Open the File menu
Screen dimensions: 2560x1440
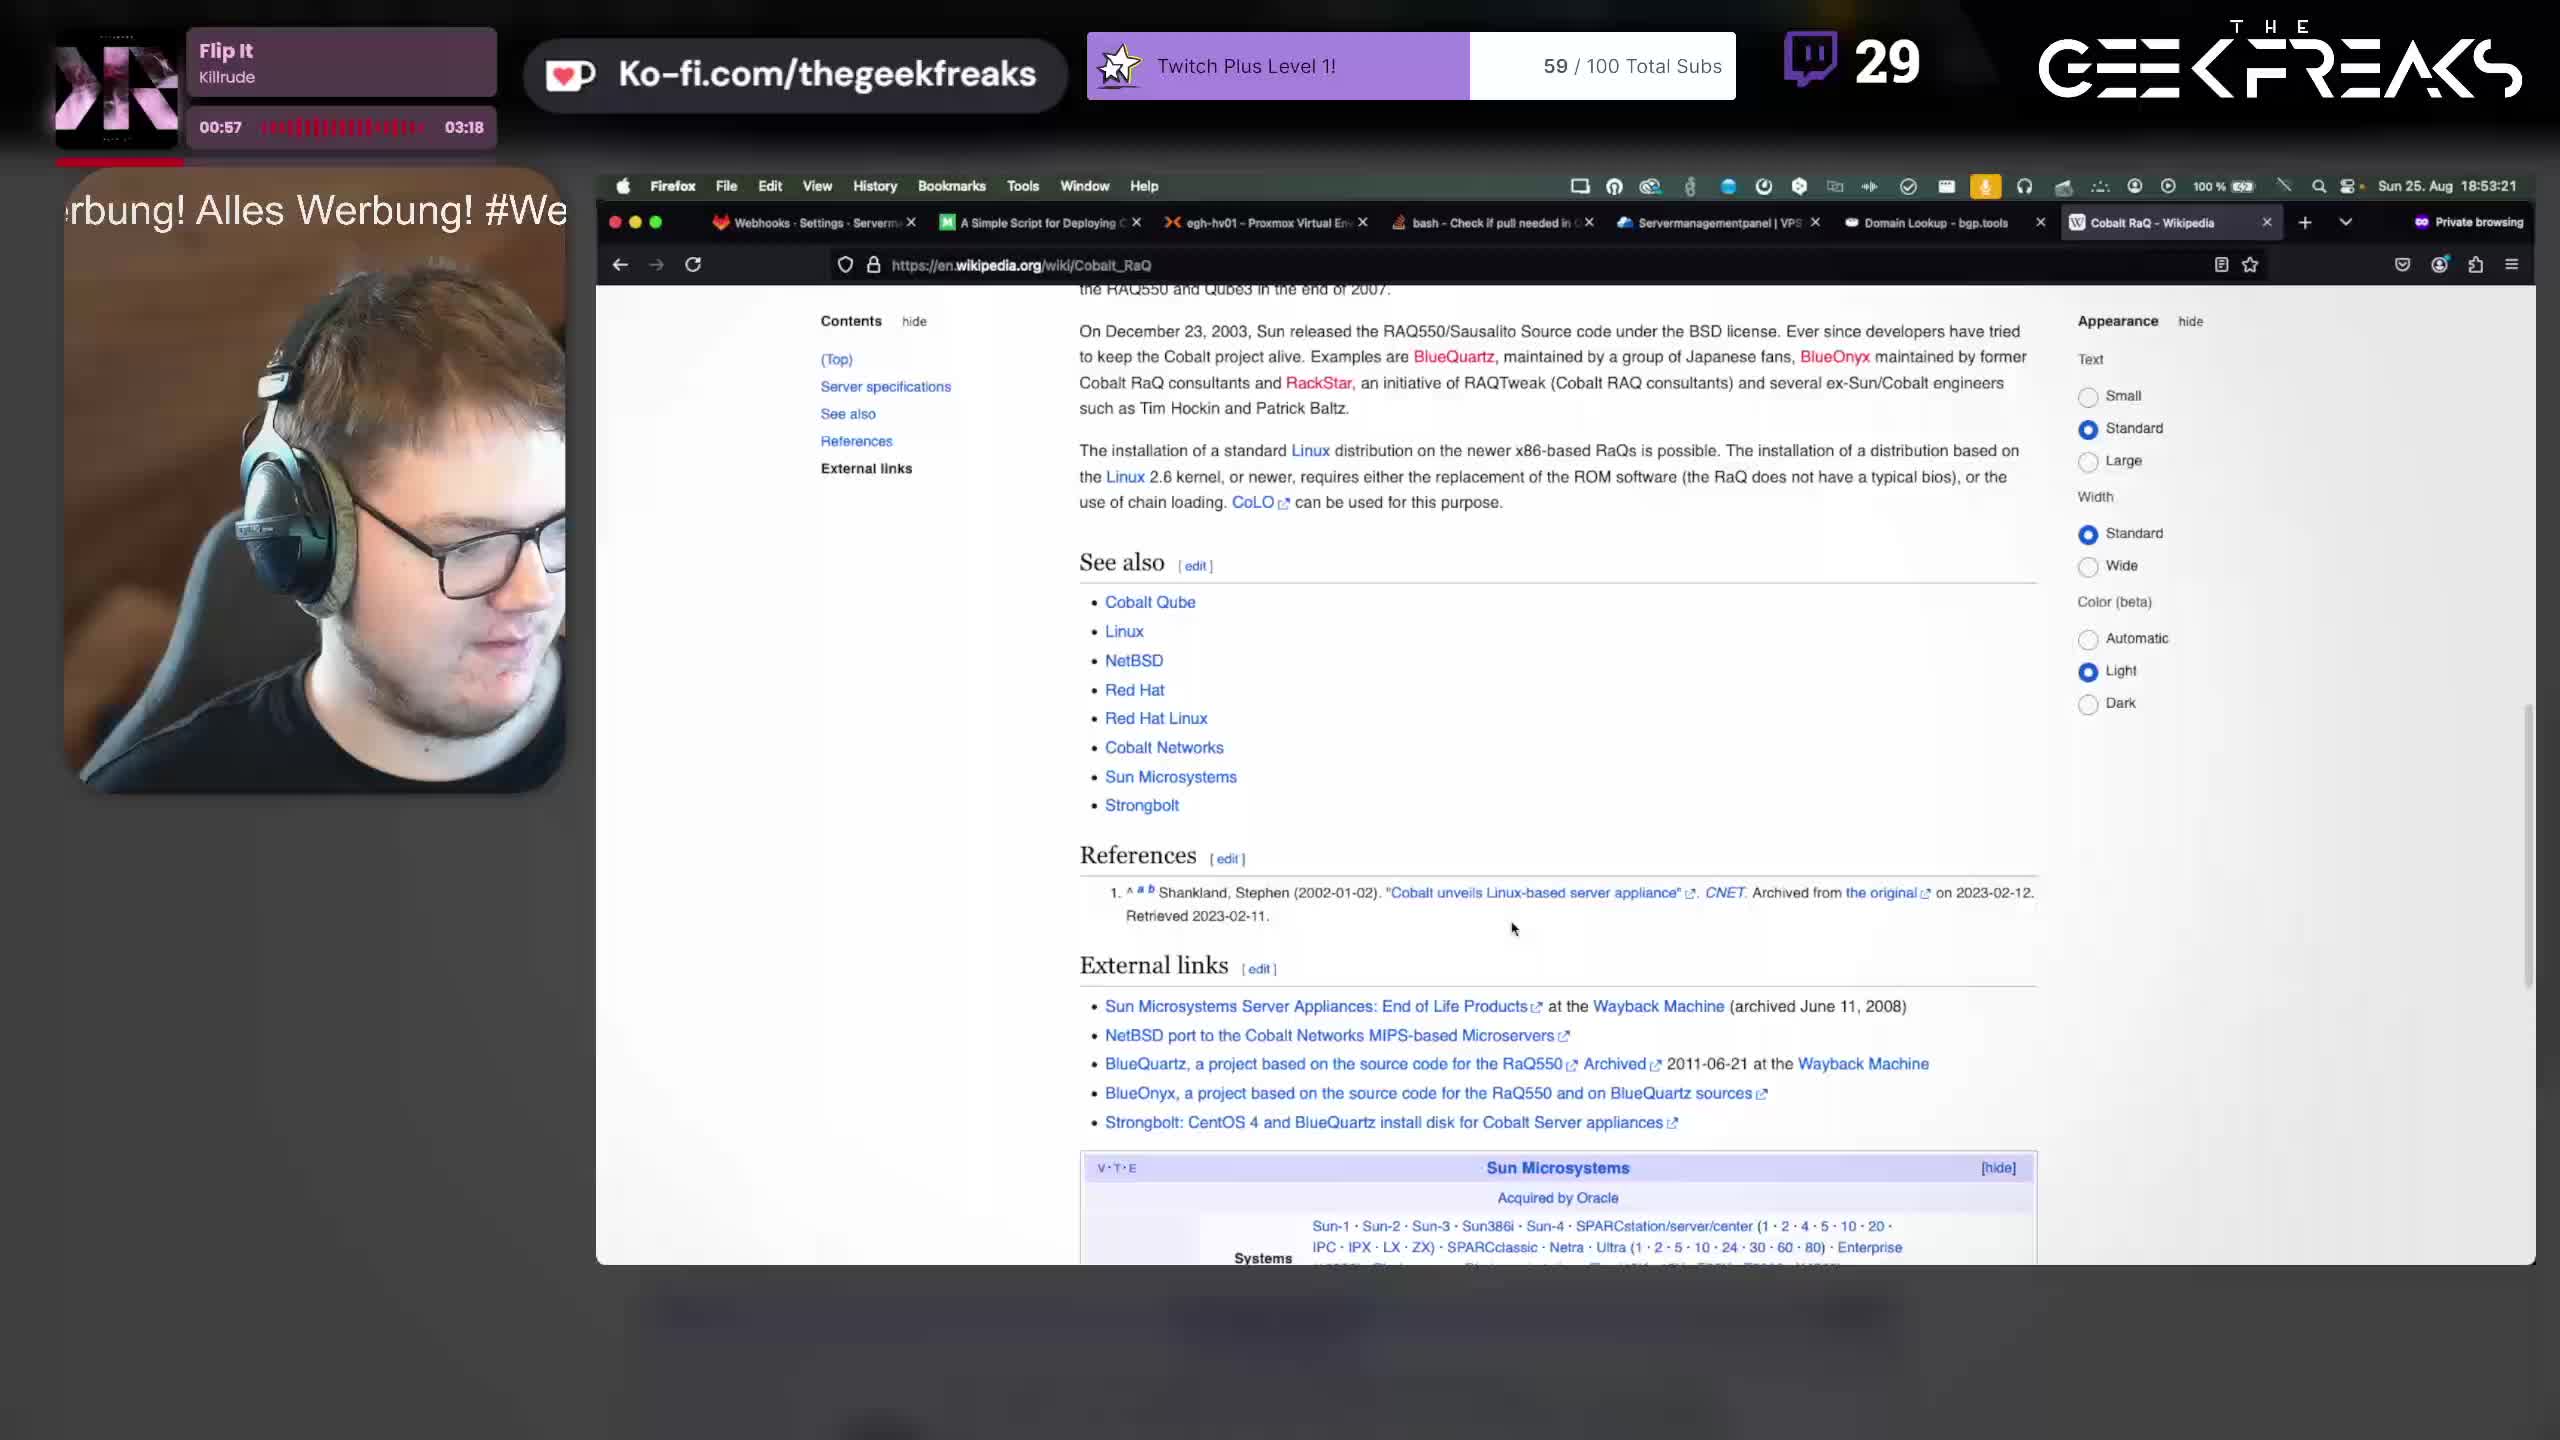pyautogui.click(x=726, y=186)
